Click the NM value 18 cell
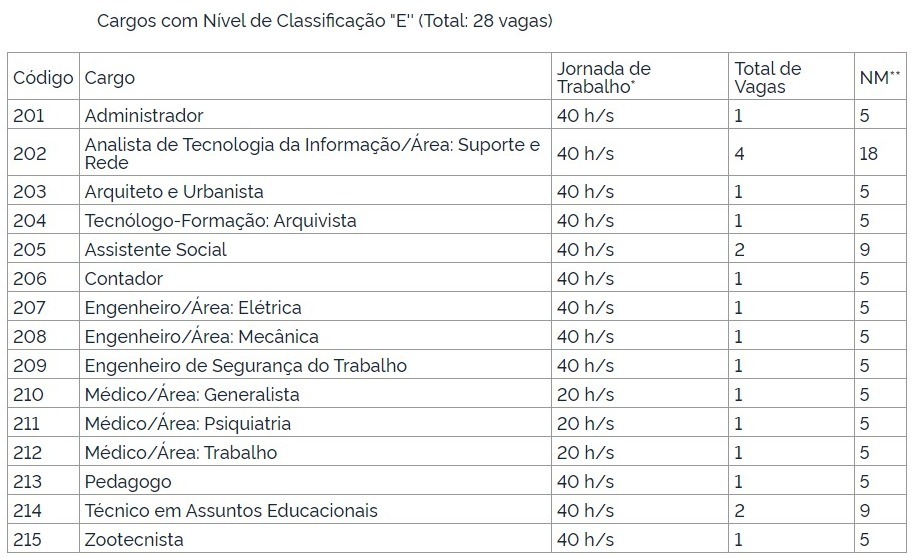This screenshot has width=911, height=558. click(868, 153)
